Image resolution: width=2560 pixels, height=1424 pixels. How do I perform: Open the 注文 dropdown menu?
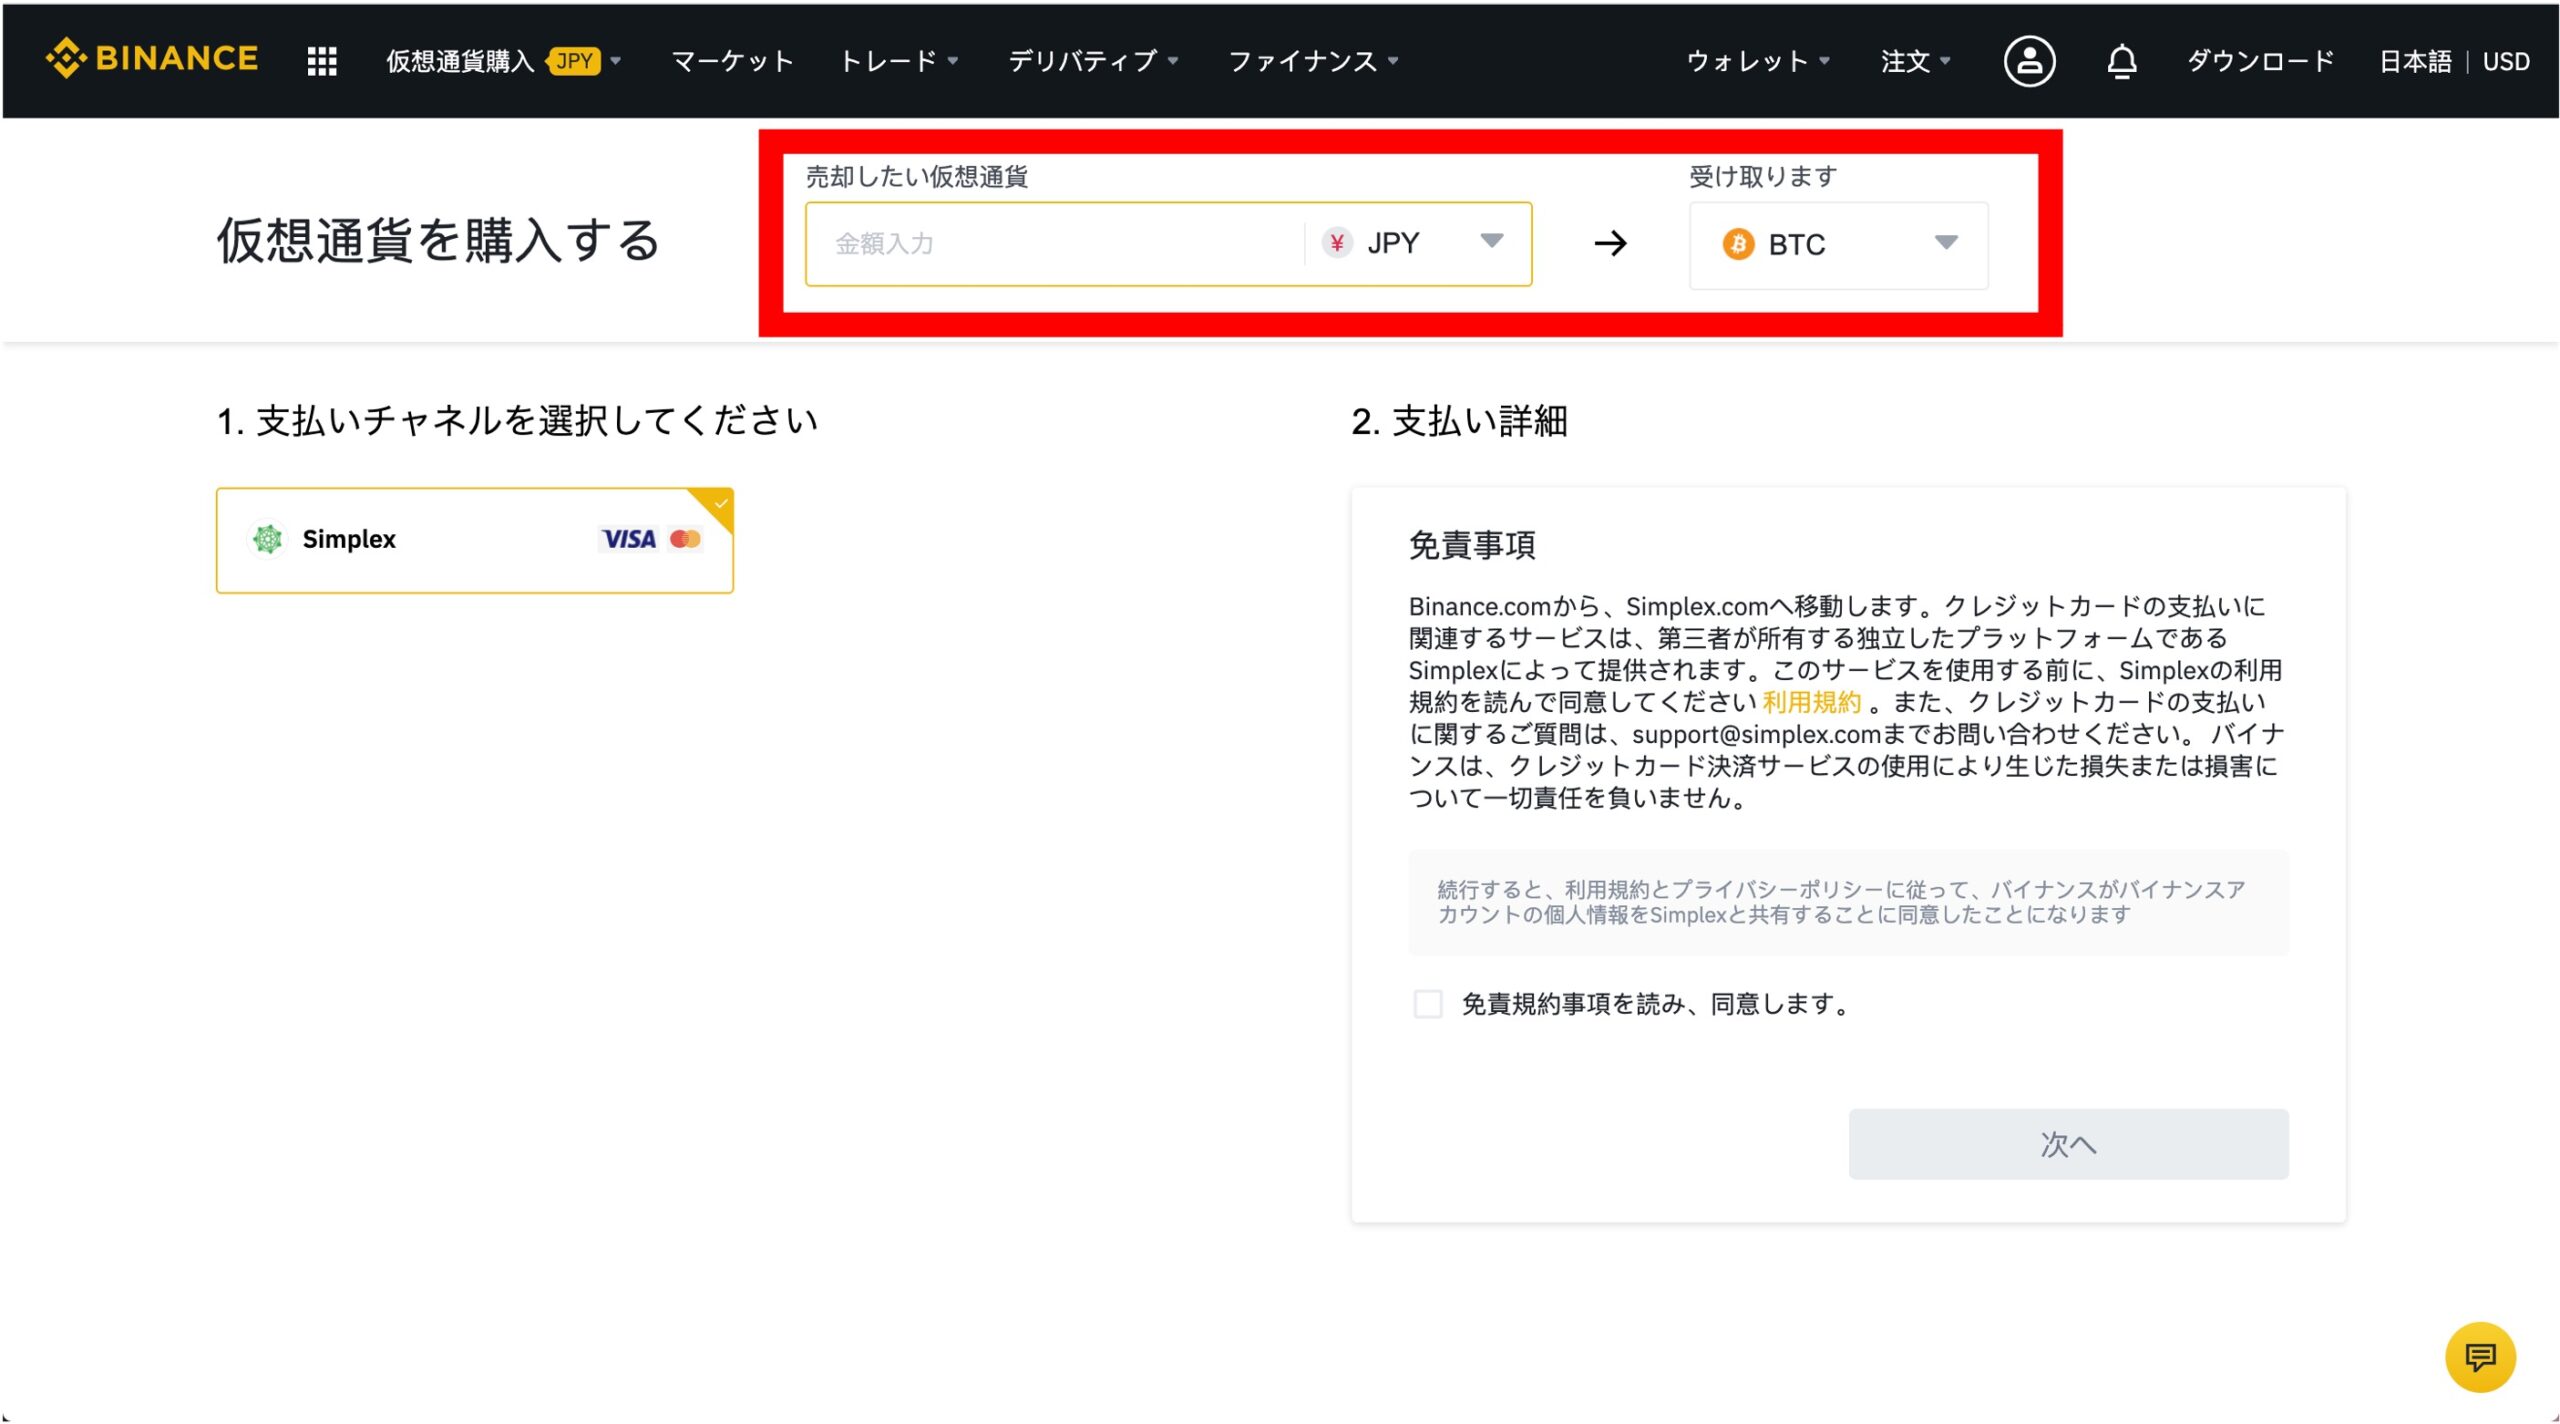(x=1915, y=61)
